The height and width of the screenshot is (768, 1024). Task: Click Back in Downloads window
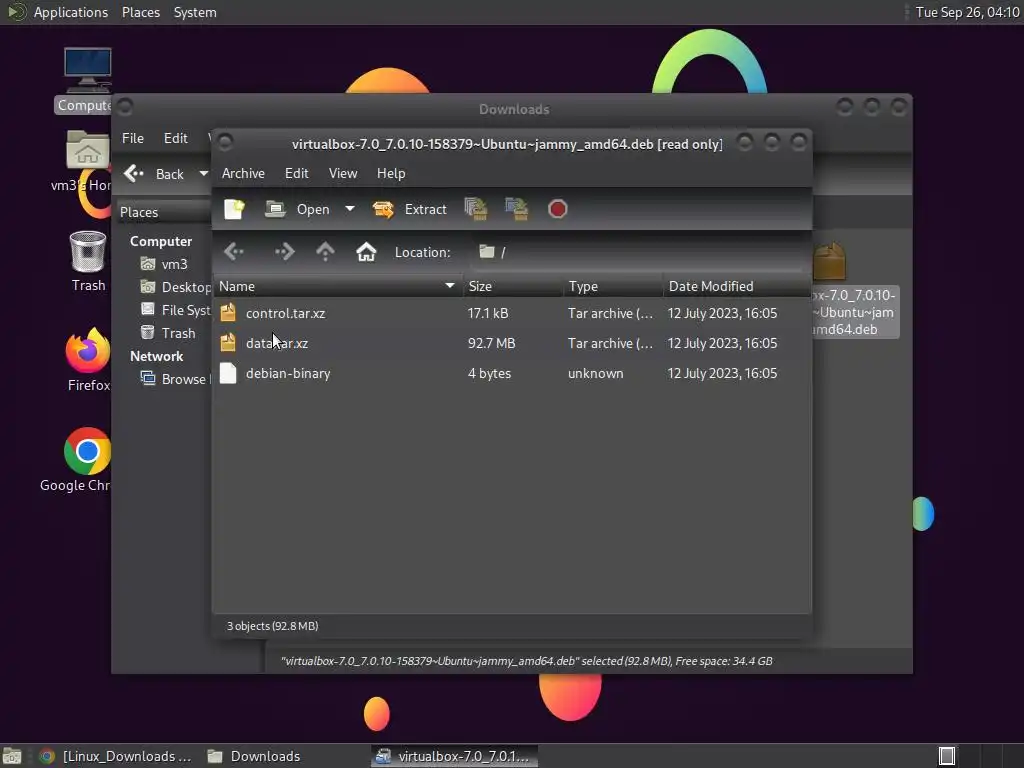tap(154, 174)
